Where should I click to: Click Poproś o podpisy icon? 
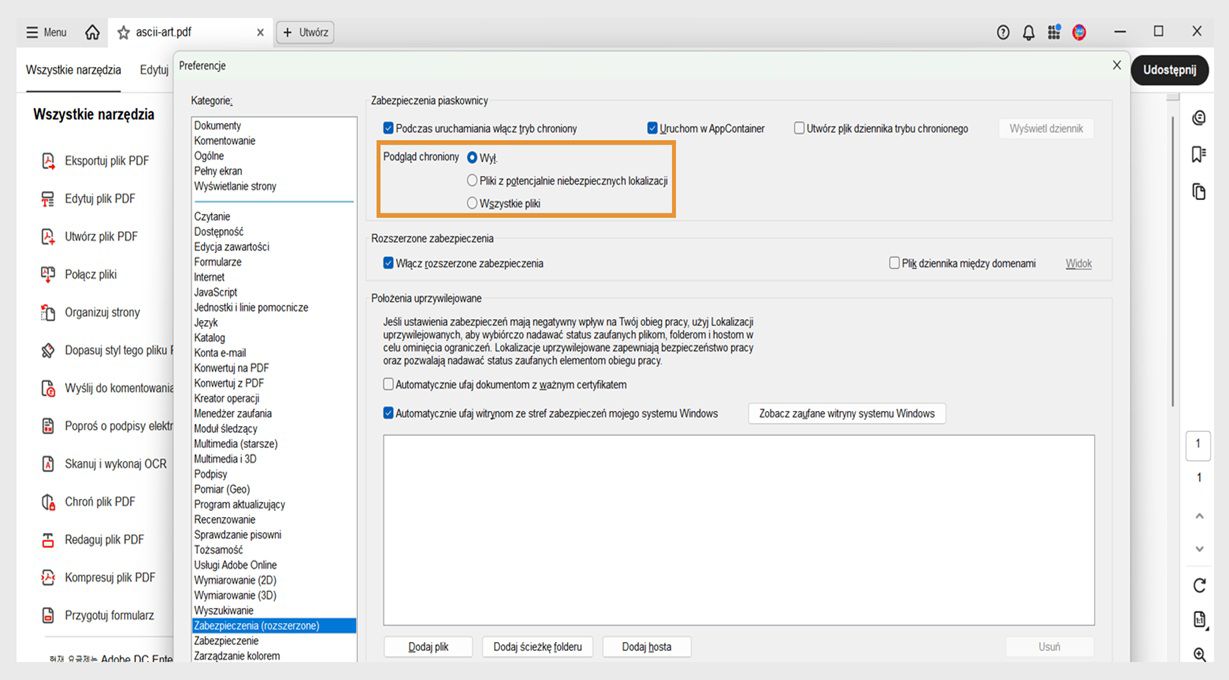[47, 426]
